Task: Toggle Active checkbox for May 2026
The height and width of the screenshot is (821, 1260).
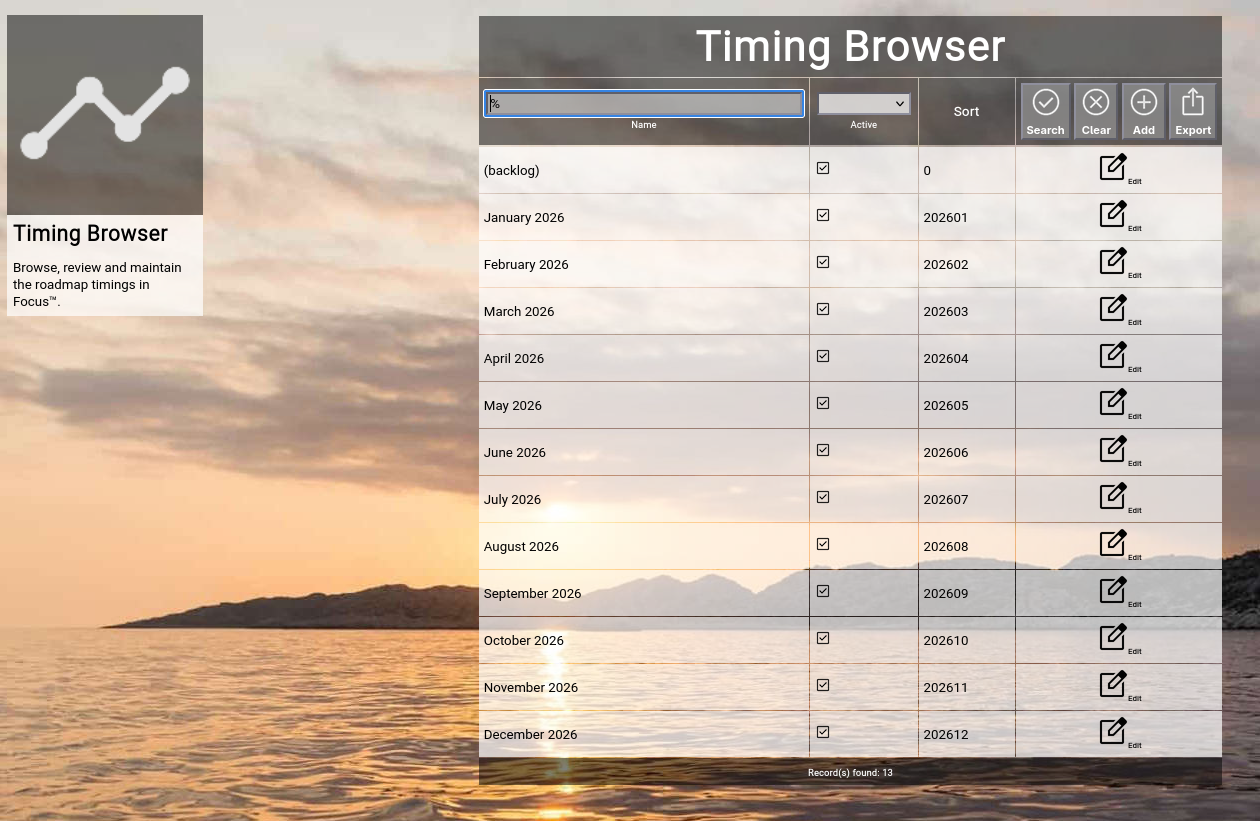Action: coord(823,403)
